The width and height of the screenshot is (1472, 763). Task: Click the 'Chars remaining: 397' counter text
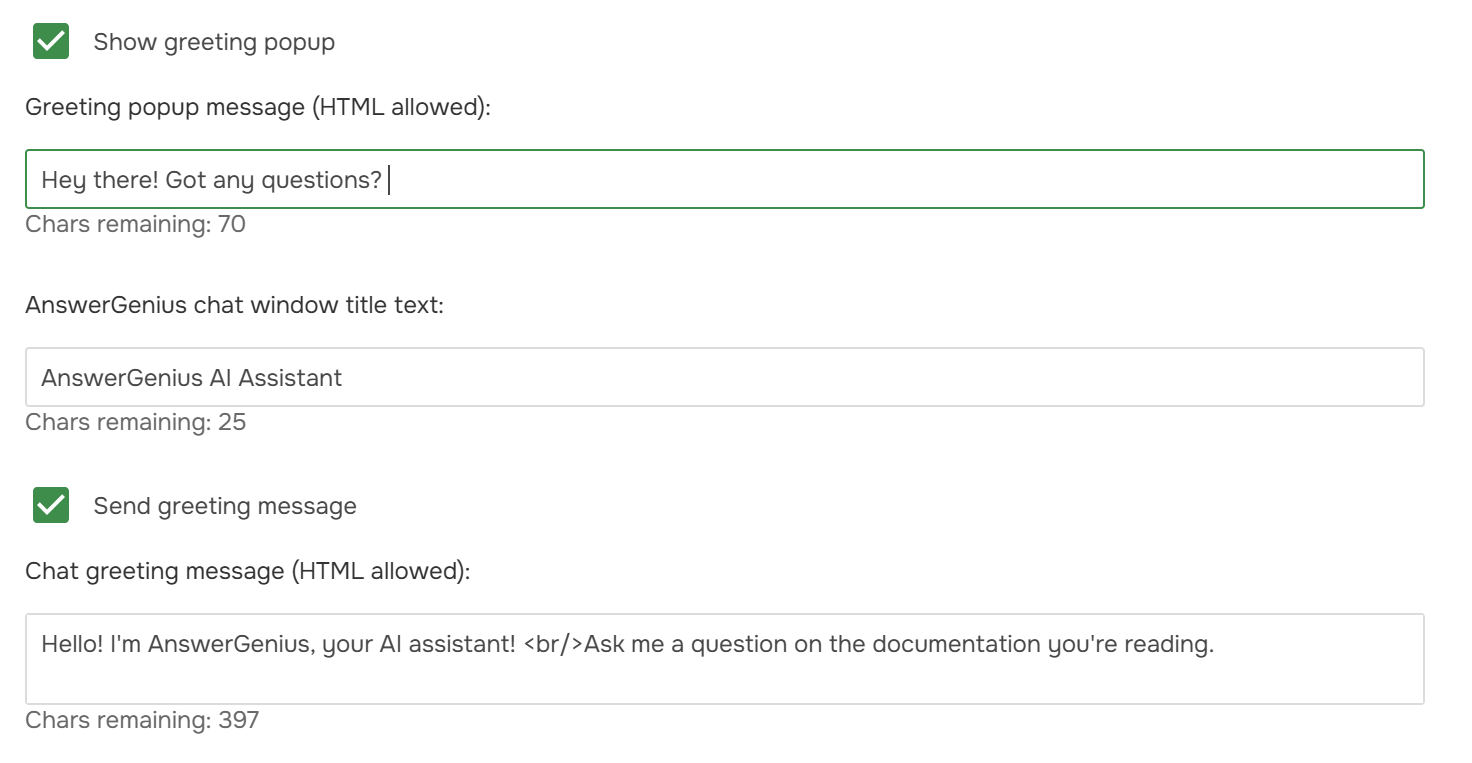141,720
